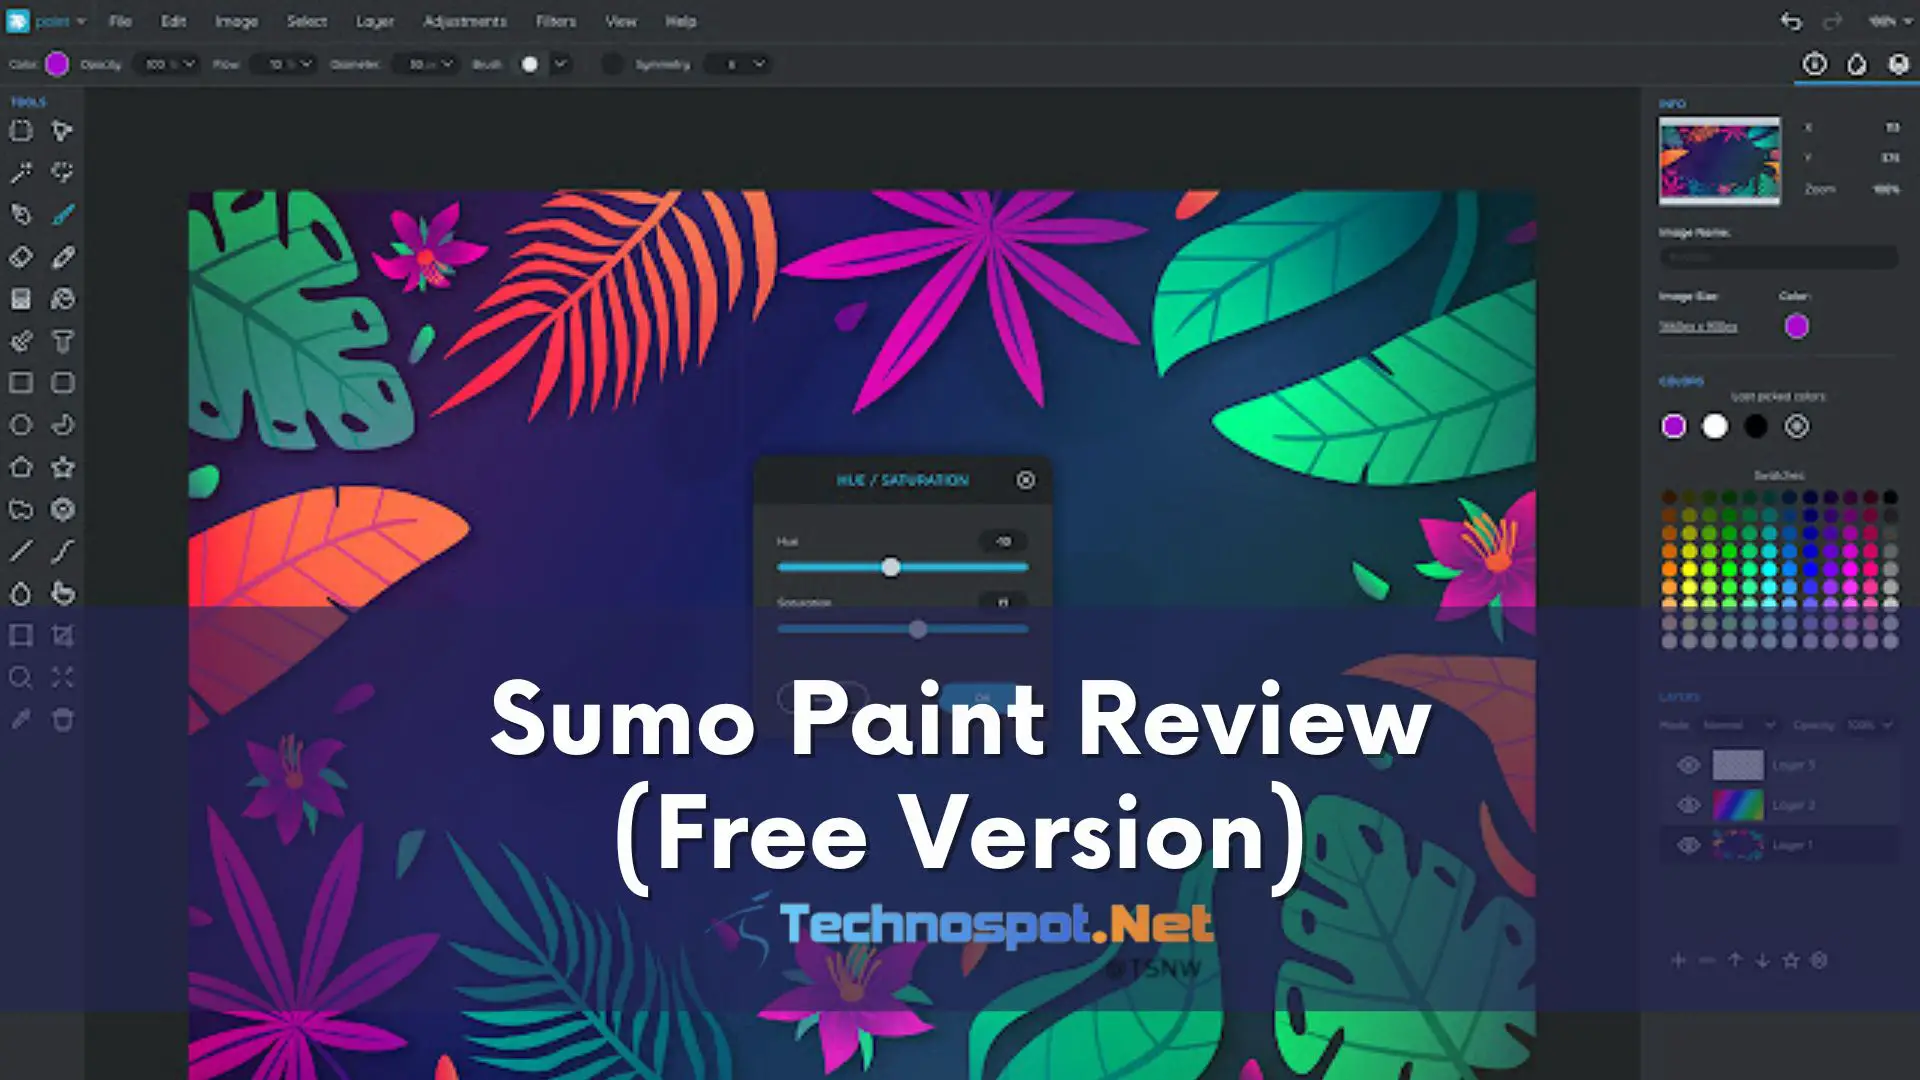Open the 100% zoom dropdown at top right
The height and width of the screenshot is (1080, 1920).
coord(1891,21)
